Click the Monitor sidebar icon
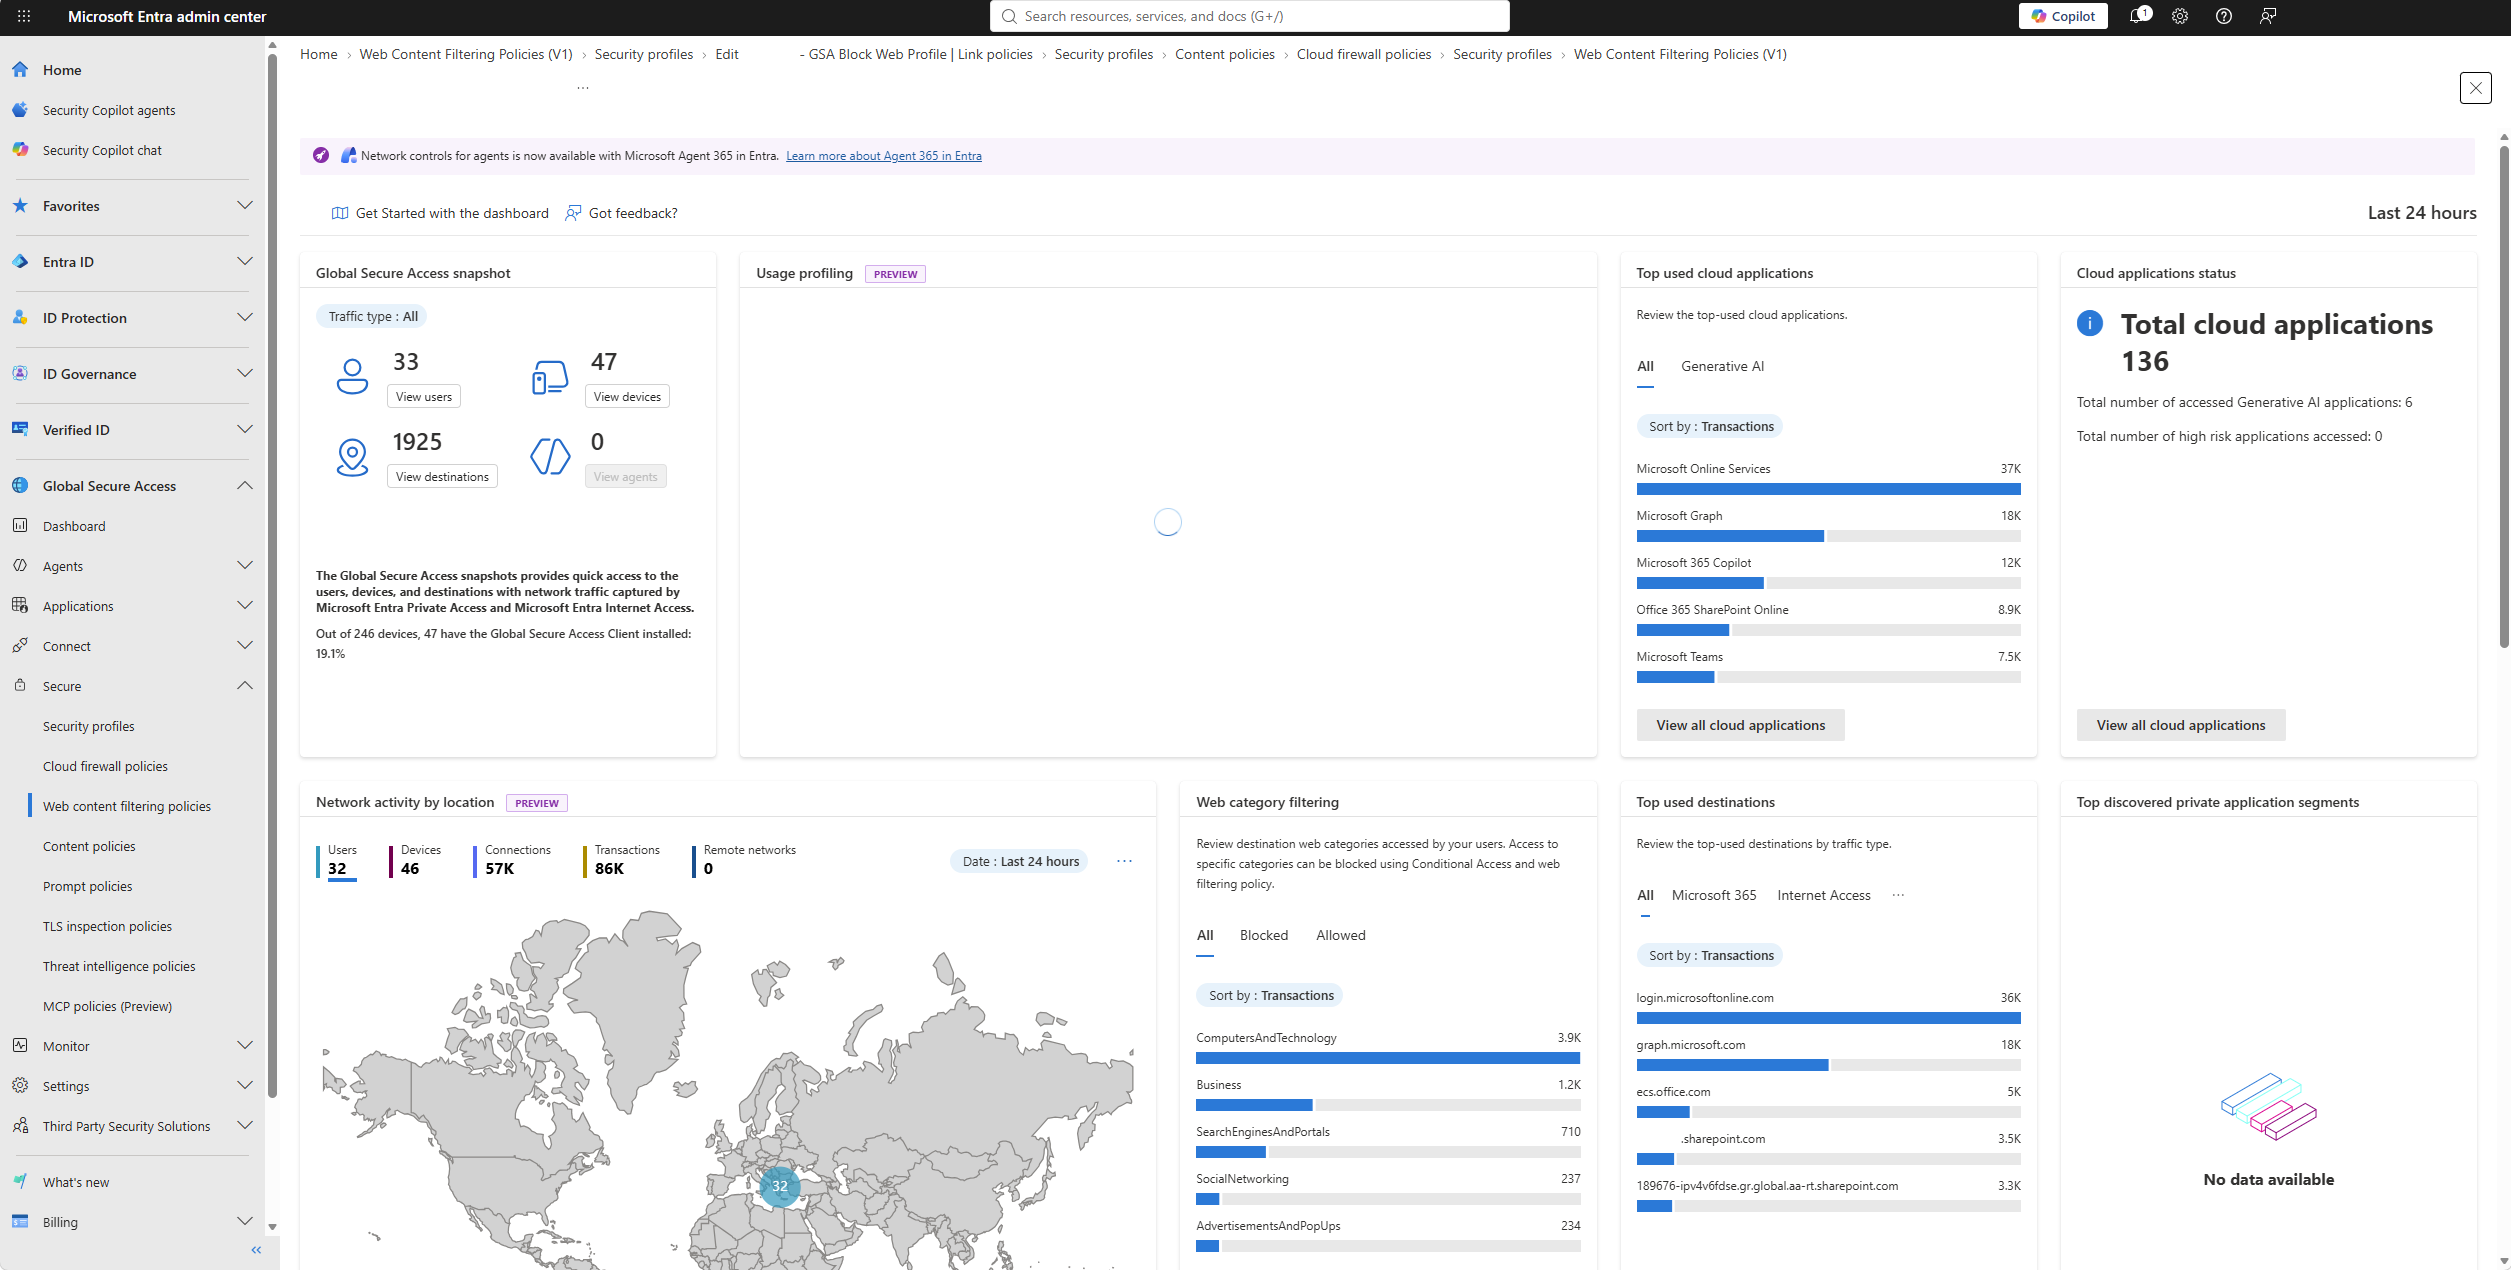This screenshot has width=2511, height=1270. (20, 1046)
